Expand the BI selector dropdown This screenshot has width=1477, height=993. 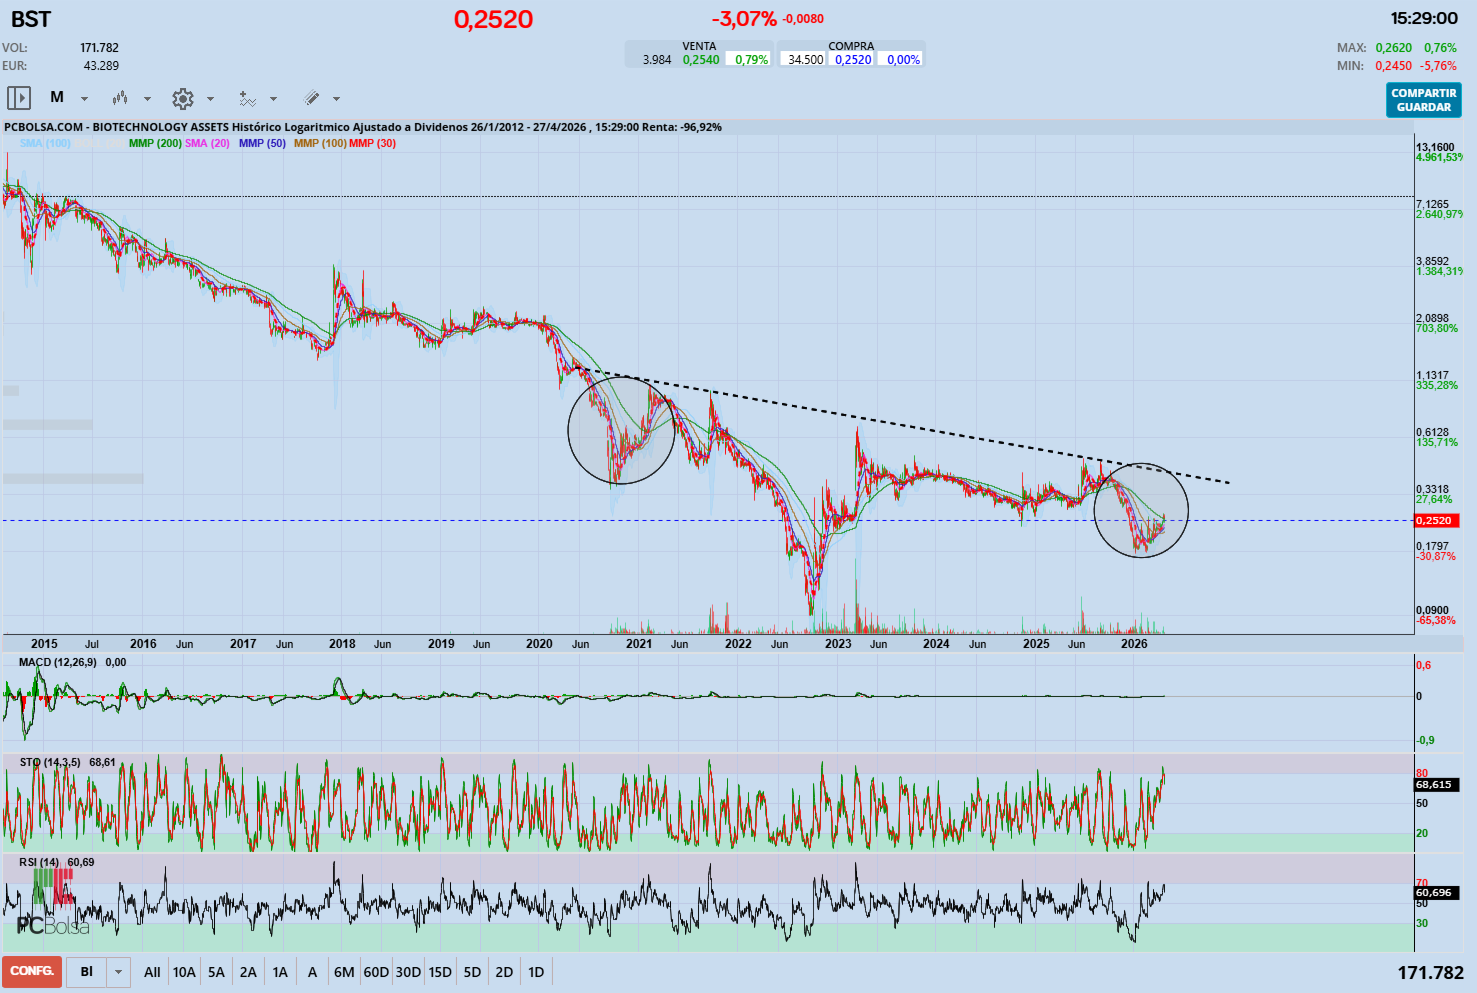117,971
